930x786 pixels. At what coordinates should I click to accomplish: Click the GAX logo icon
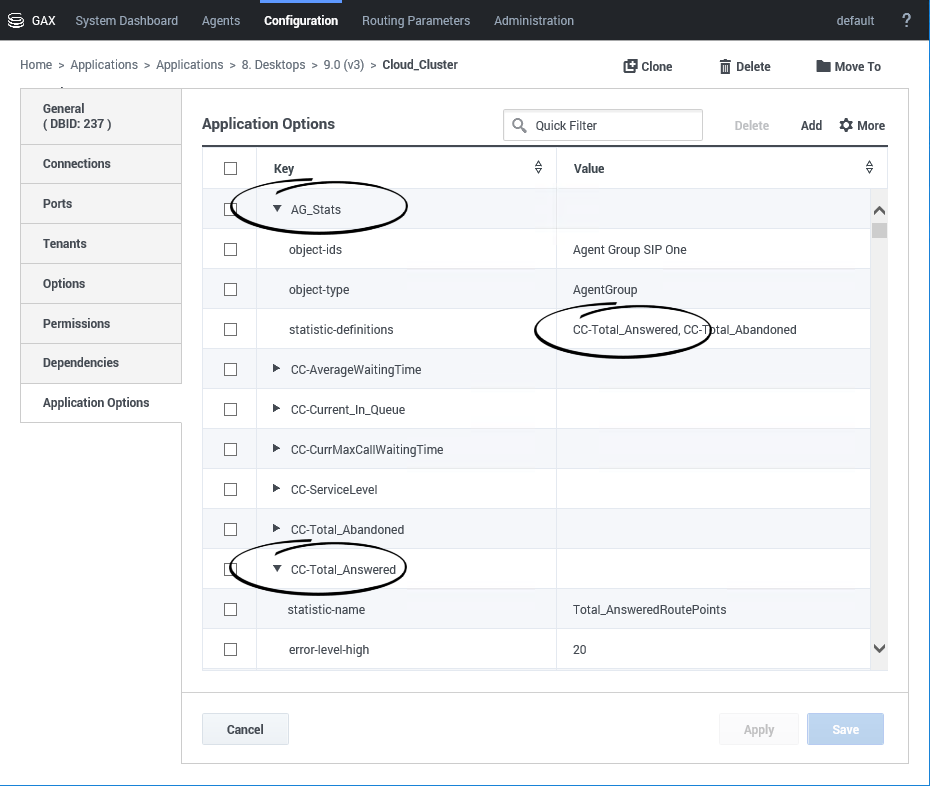coord(15,20)
